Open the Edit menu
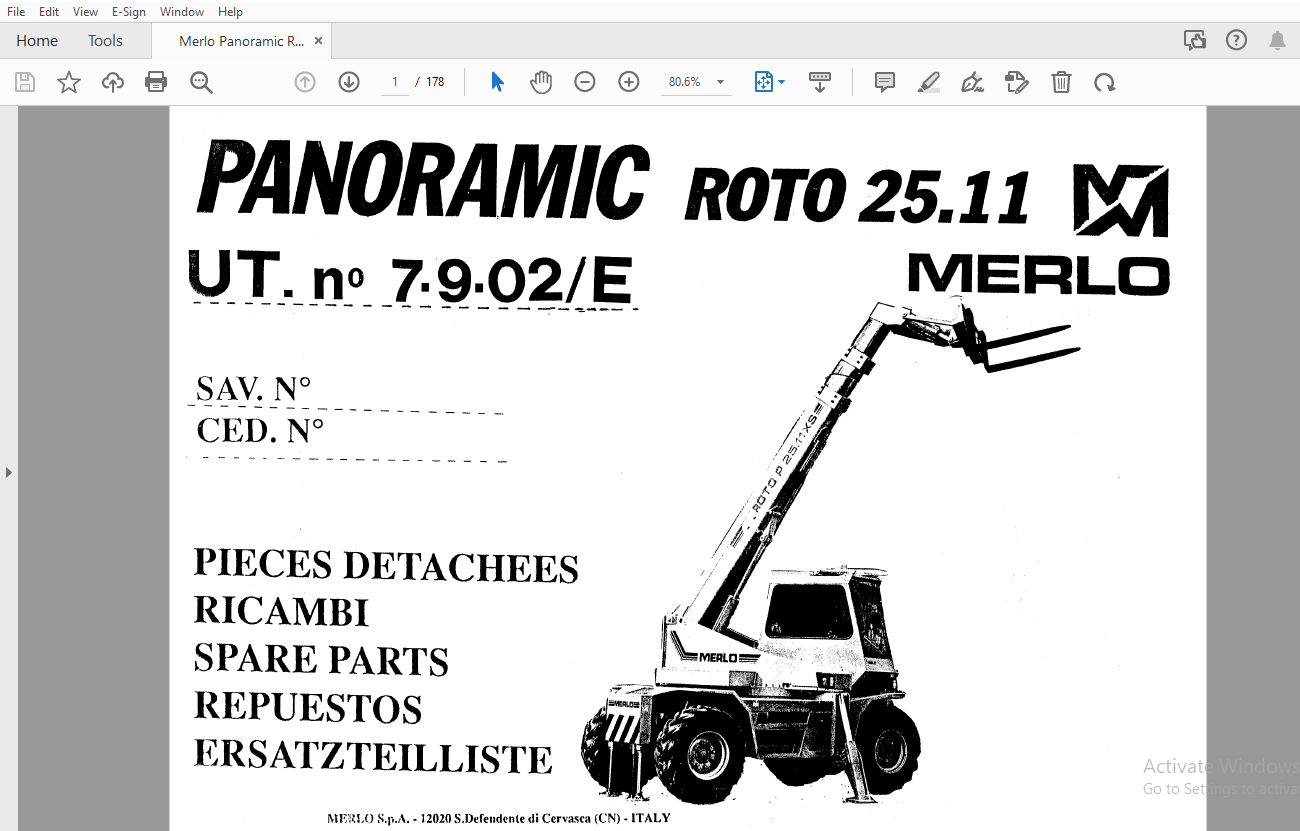This screenshot has height=831, width=1300. 49,12
